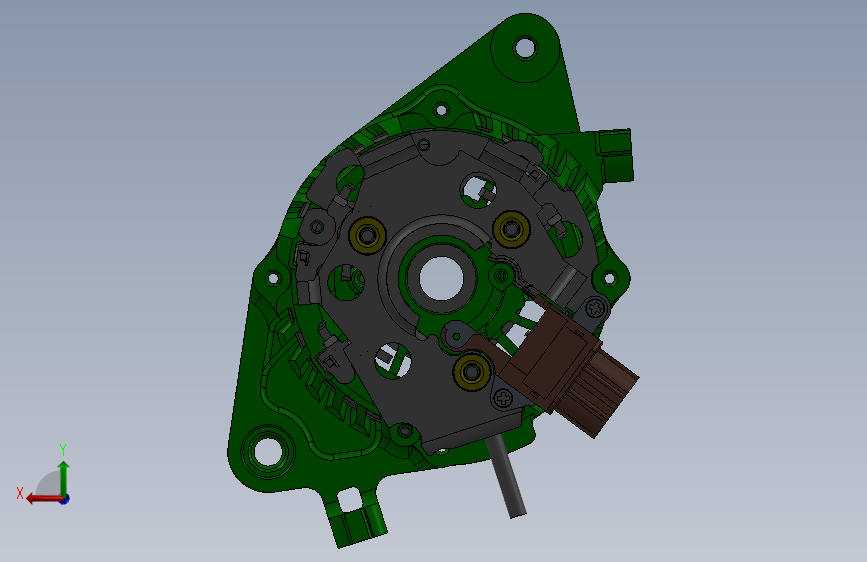Select the upper-right brass terminal nut
Viewport: 867px width, 562px height.
coord(511,228)
